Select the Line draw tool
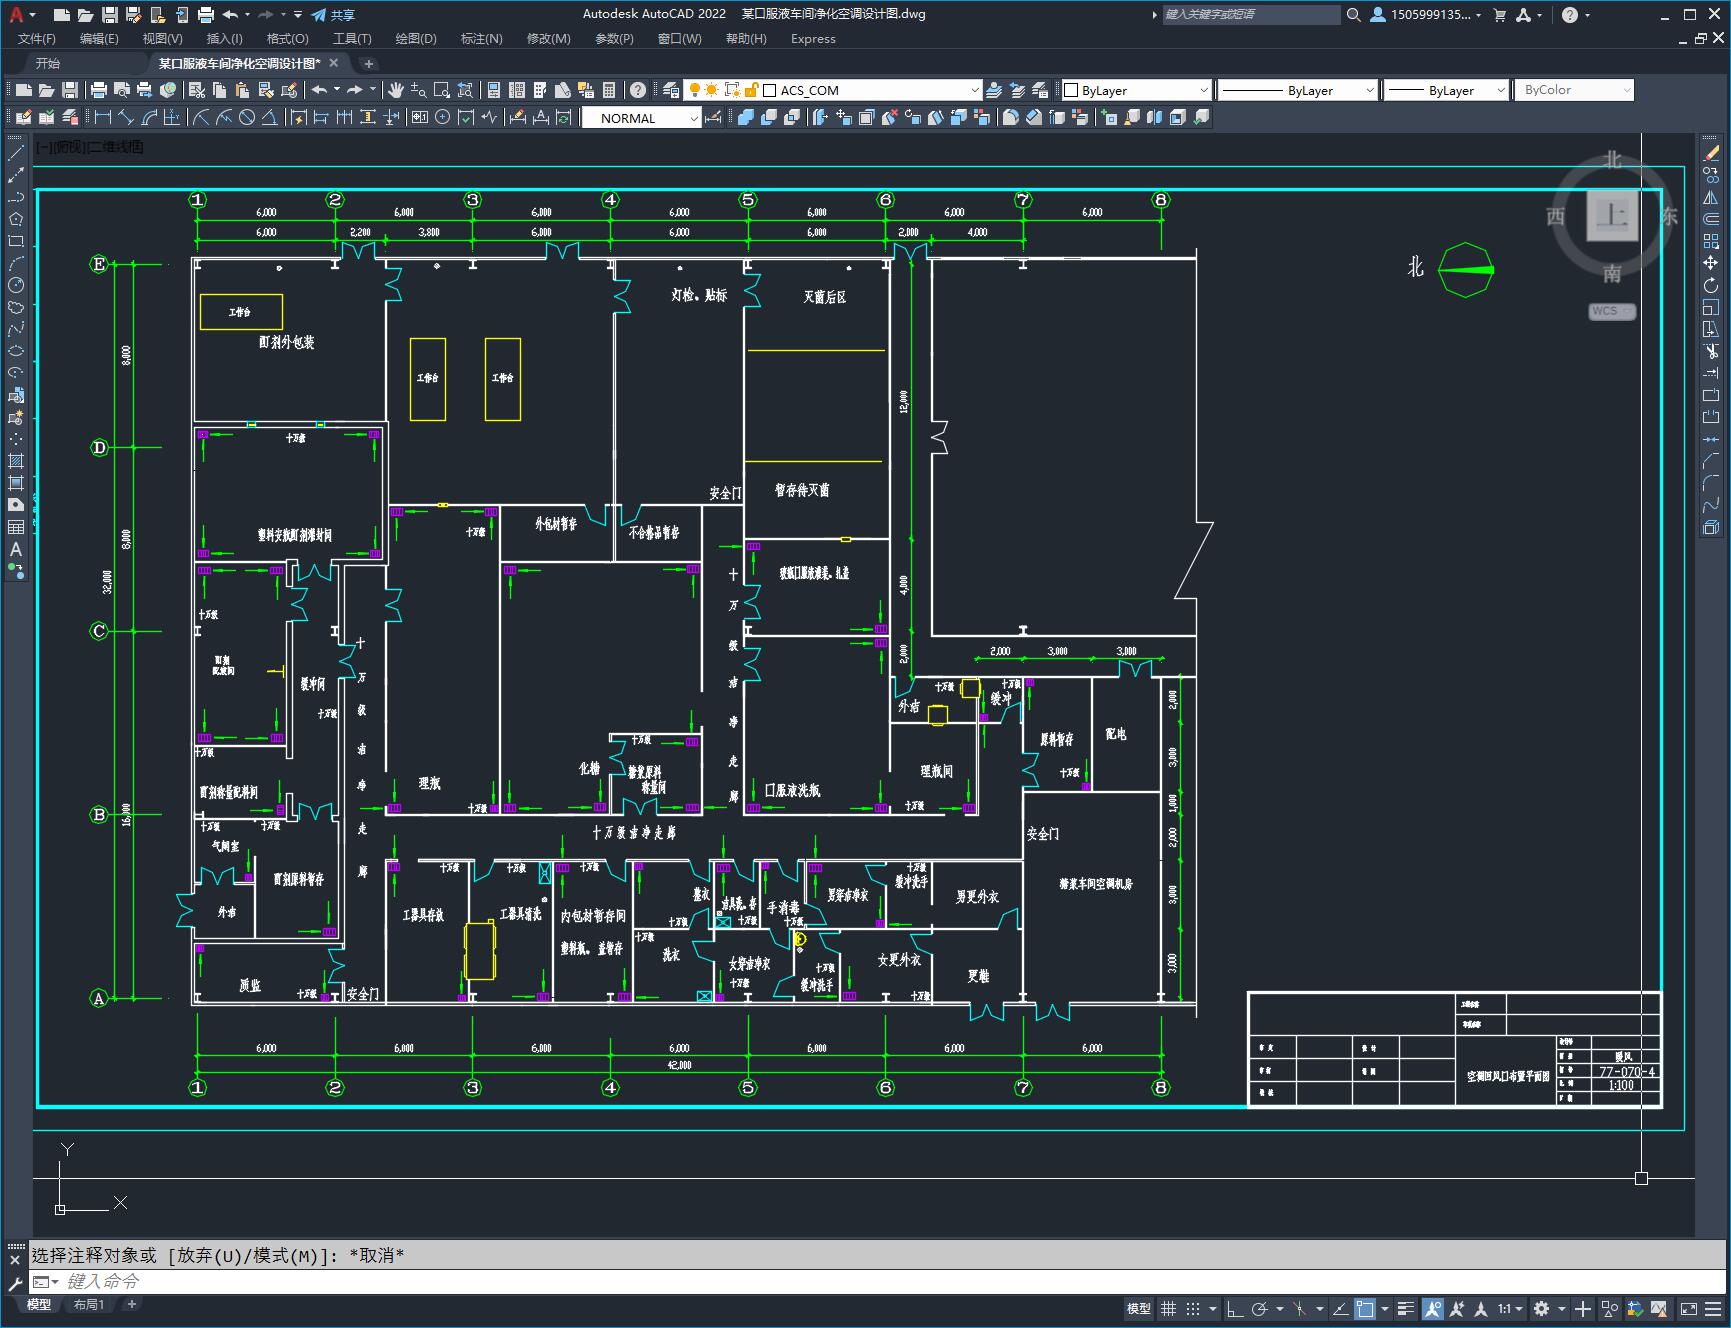Viewport: 1731px width, 1328px height. (16, 153)
